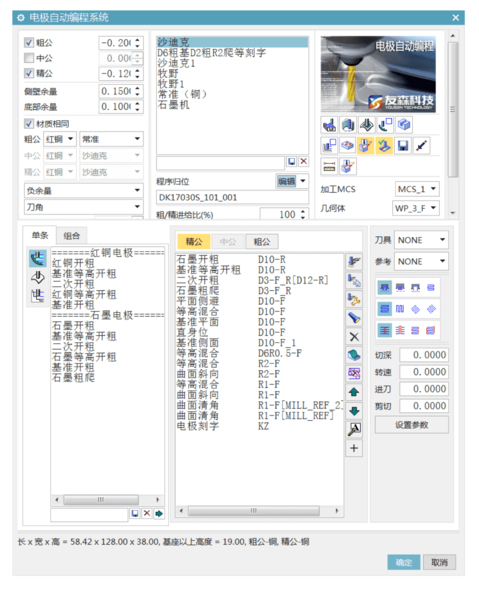This screenshot has width=479, height=600.
Task: Click the blue floppy-disk save icon beside the needle icon
Action: [402, 145]
